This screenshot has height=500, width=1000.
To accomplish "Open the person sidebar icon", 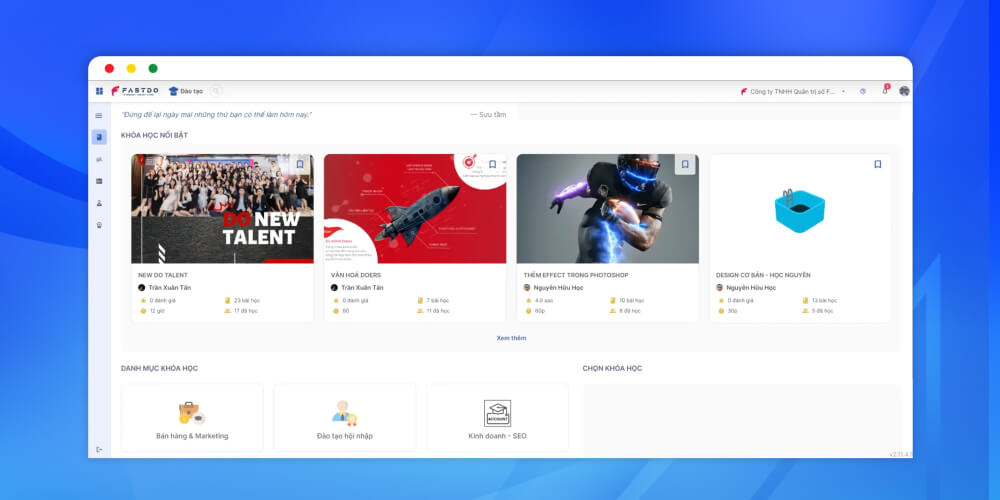I will click(x=99, y=203).
